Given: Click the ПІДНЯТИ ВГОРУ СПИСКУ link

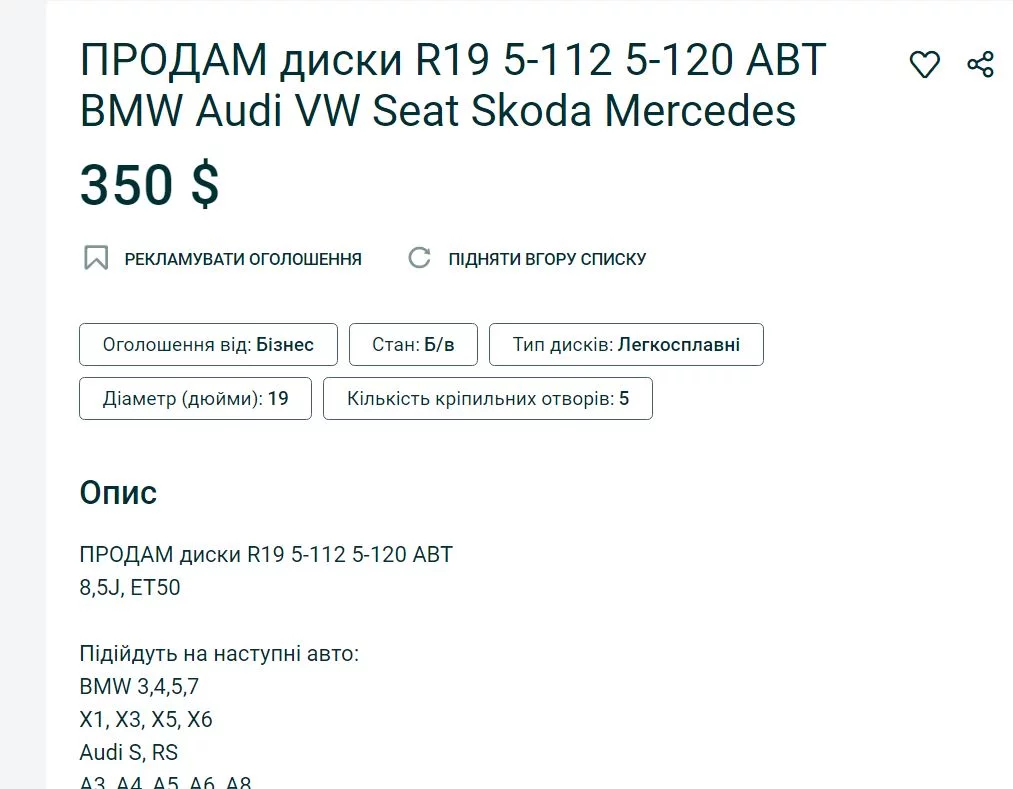Looking at the screenshot, I should [547, 259].
